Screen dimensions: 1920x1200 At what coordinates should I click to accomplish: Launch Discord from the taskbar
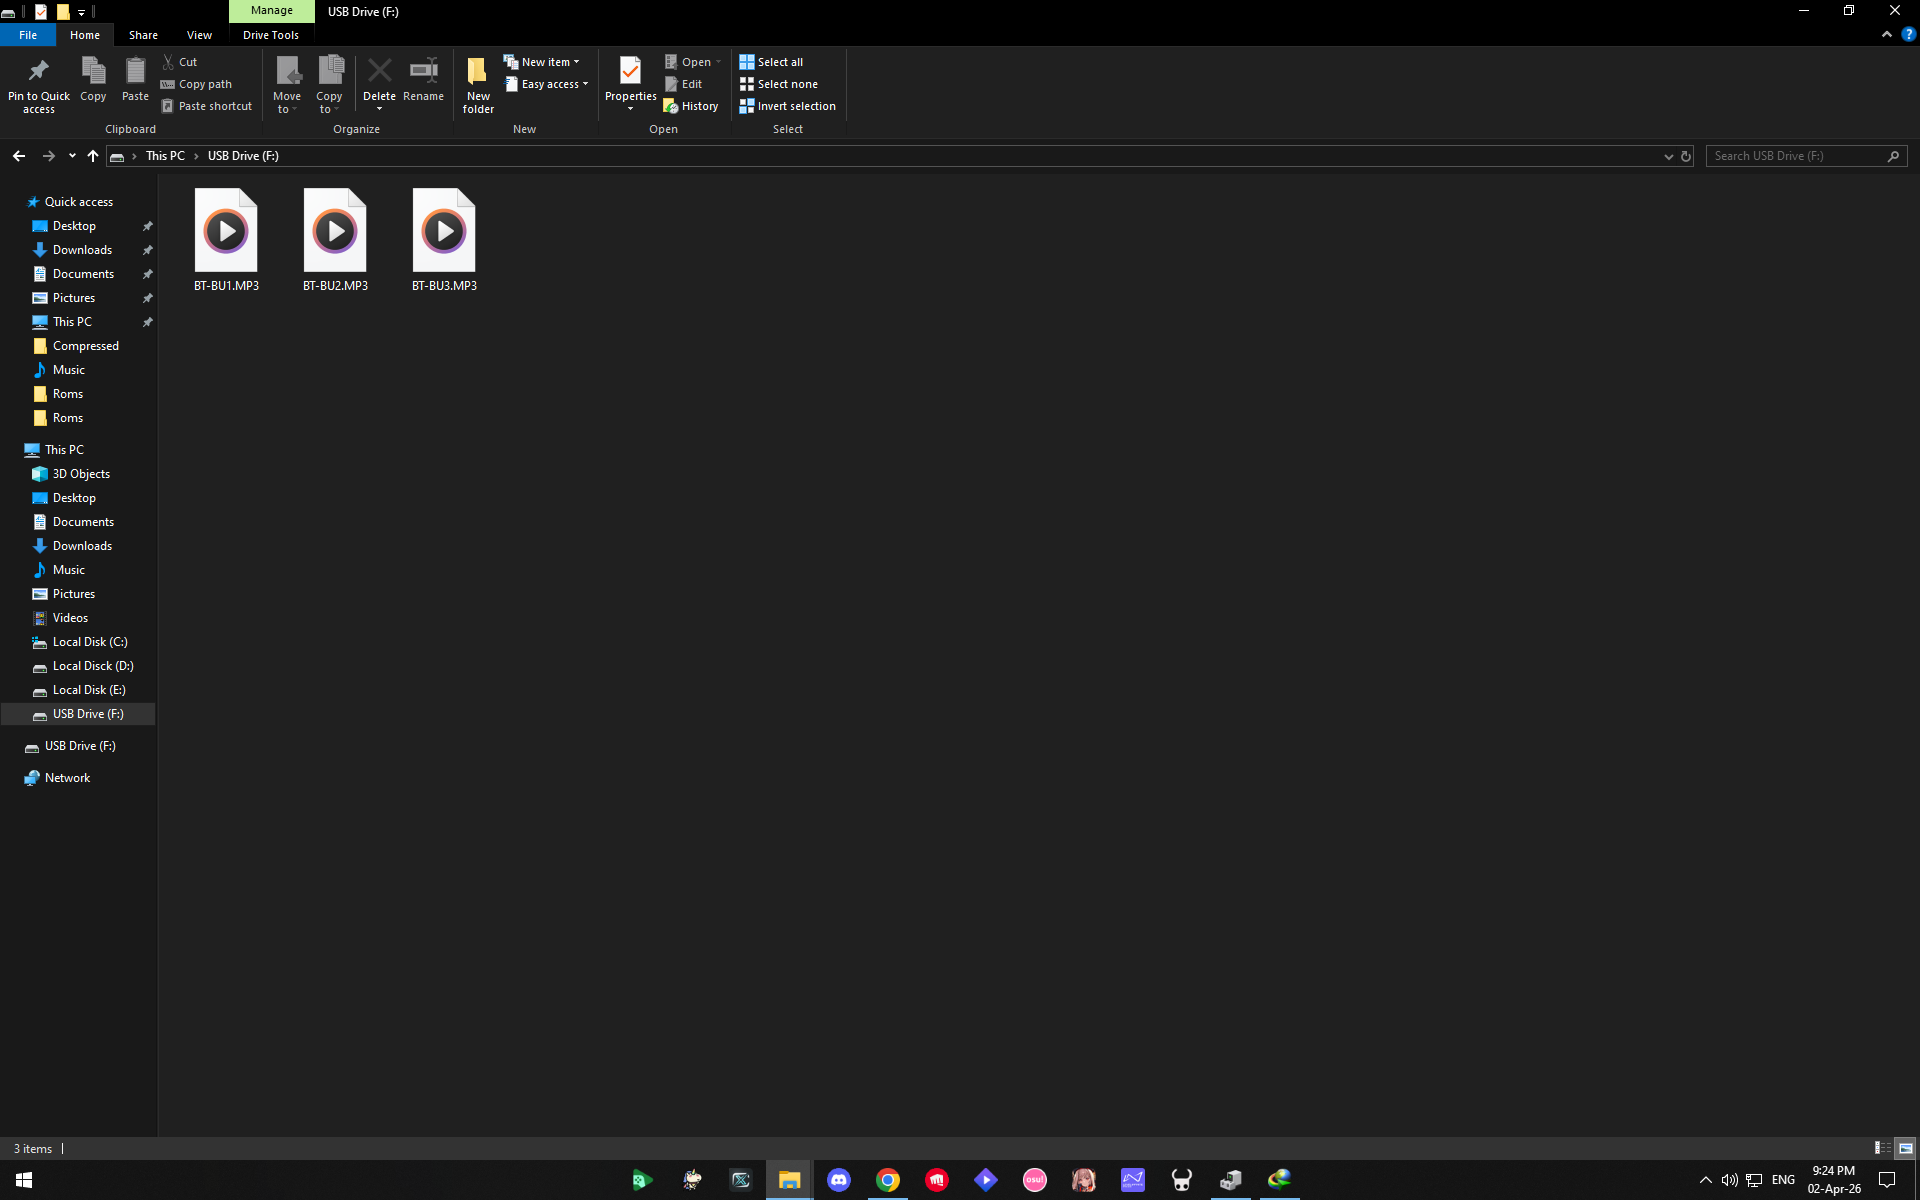click(x=838, y=1180)
